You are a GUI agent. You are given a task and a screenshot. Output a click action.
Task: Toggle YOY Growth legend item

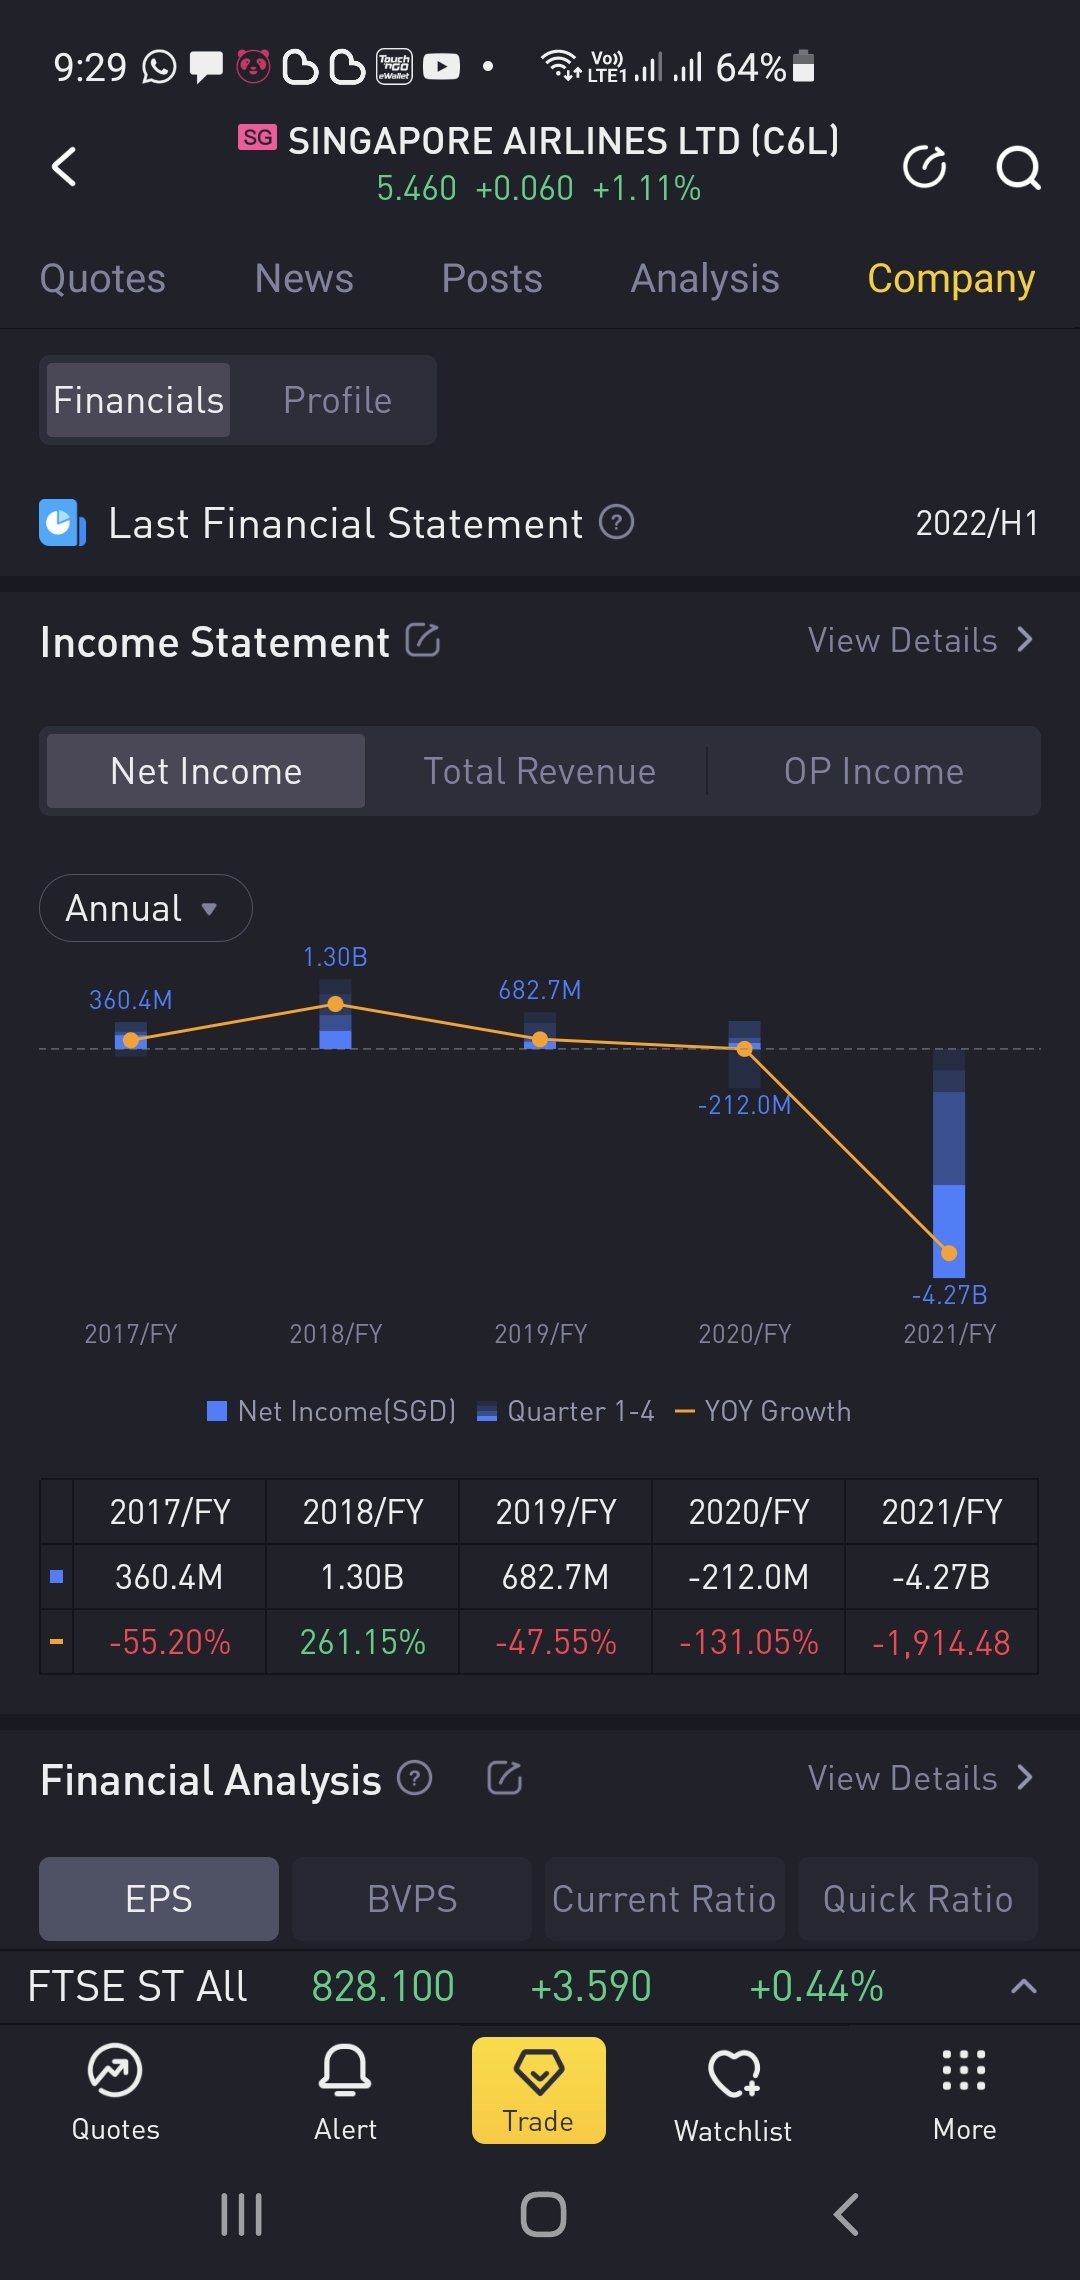763,1411
